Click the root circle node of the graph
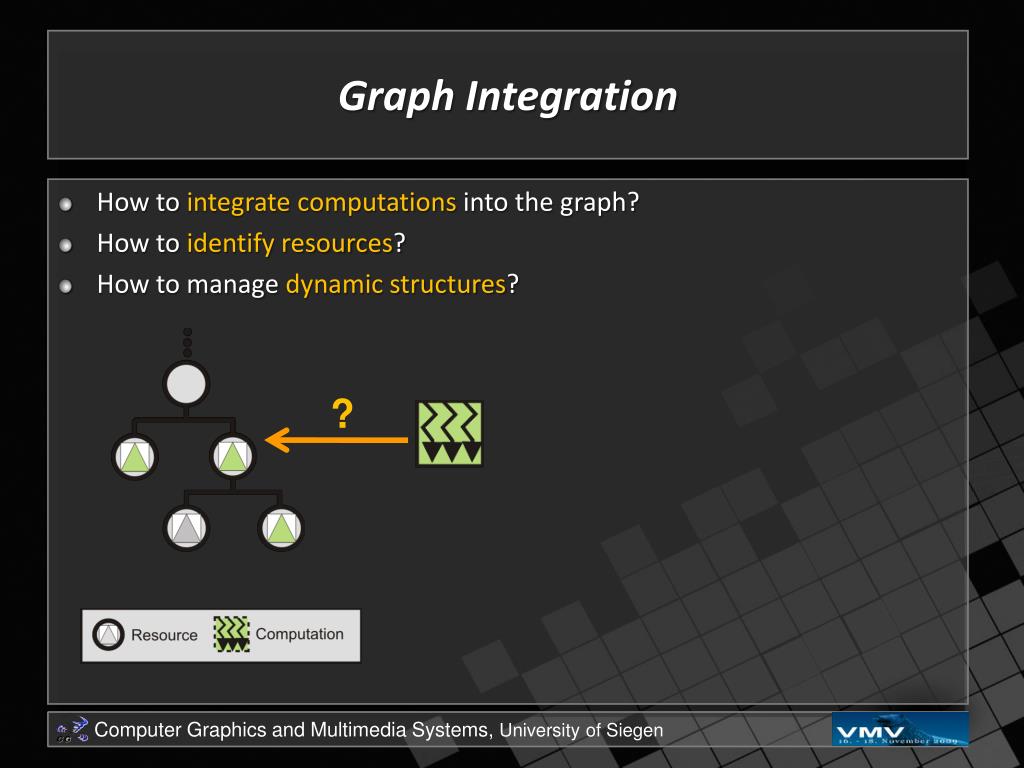Image resolution: width=1024 pixels, height=768 pixels. 187,385
